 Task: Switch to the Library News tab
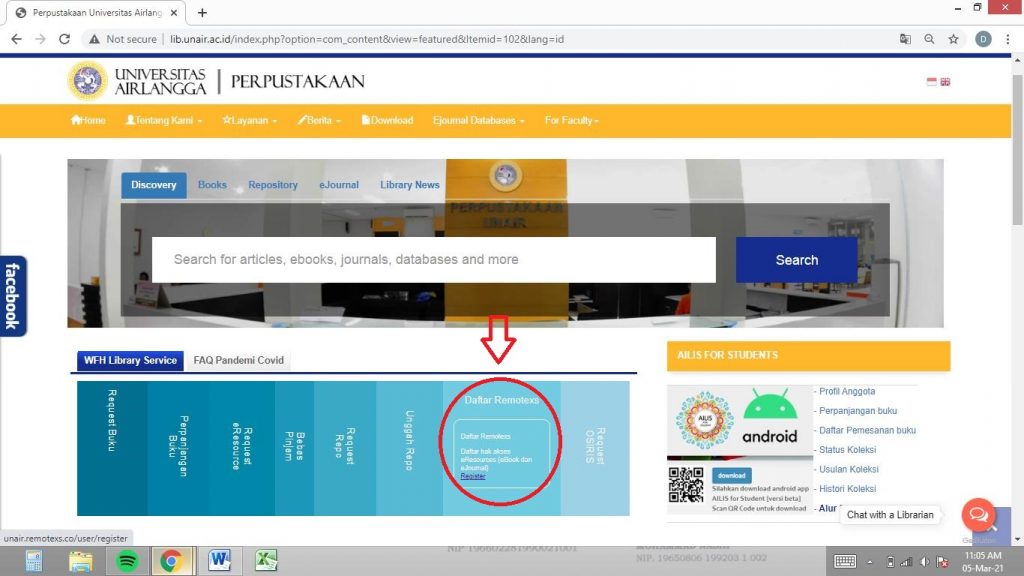409,185
